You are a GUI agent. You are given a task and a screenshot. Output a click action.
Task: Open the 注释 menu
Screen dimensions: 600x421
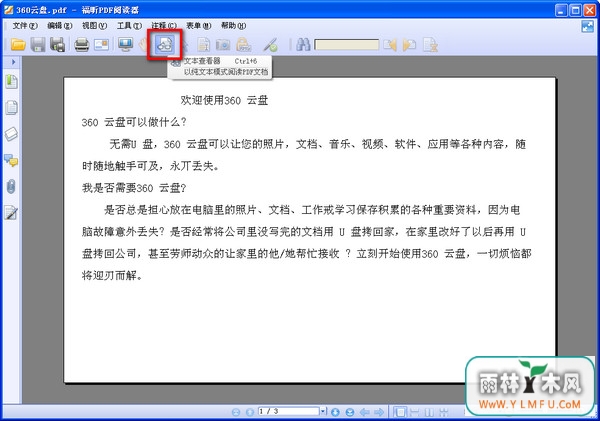tap(164, 26)
